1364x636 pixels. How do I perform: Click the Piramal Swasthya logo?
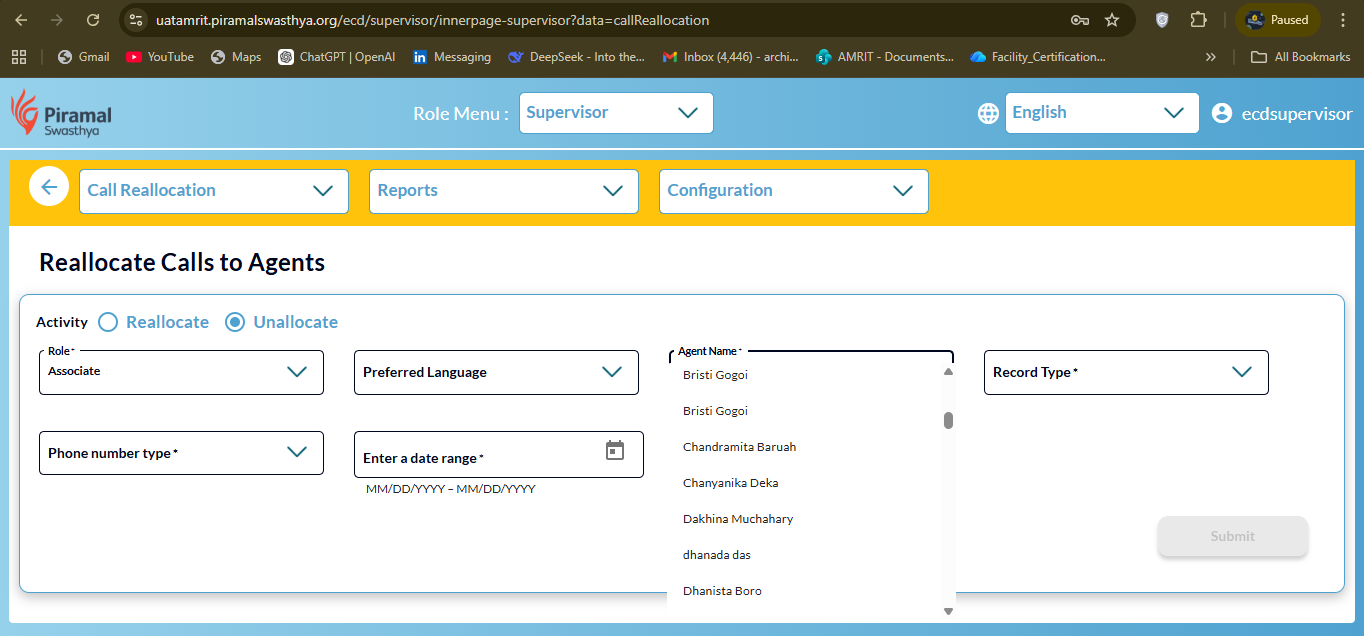[61, 114]
